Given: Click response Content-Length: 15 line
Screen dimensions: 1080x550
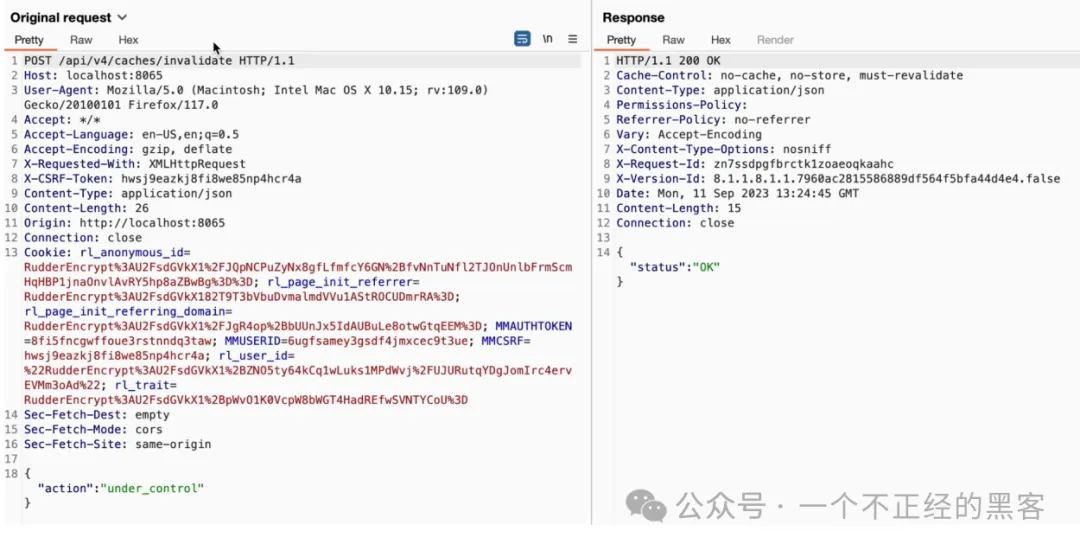Looking at the screenshot, I should pyautogui.click(x=678, y=208).
